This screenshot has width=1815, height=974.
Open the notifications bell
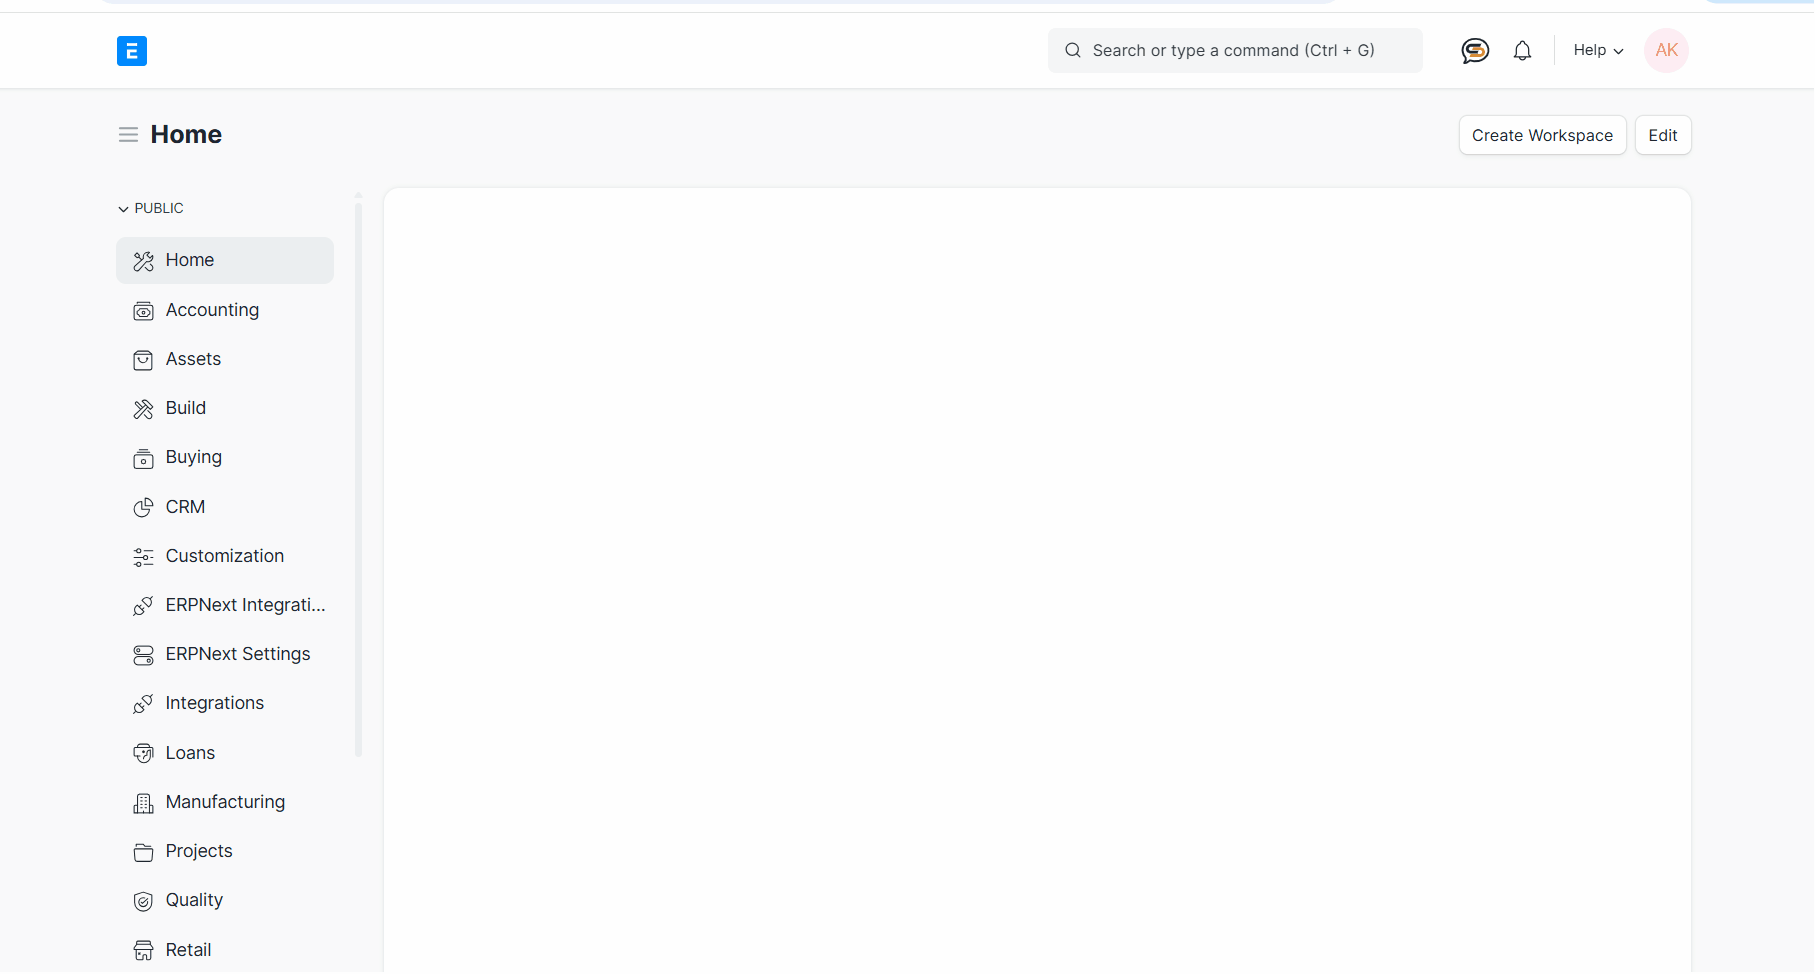pyautogui.click(x=1522, y=51)
